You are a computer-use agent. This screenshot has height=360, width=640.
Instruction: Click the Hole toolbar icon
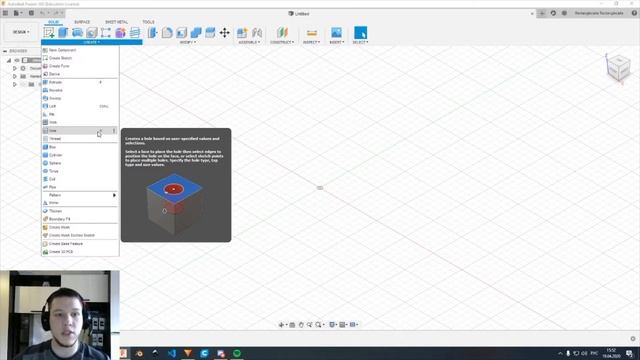(x=91, y=33)
